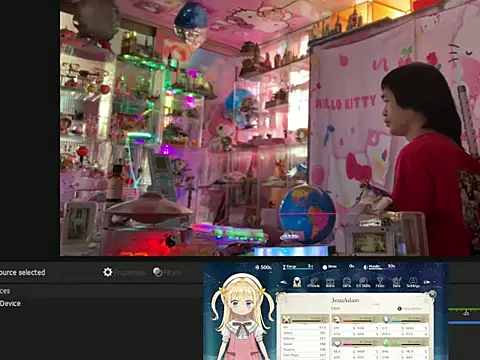Open the game Settings icon
Viewport: 480px width, 360px height.
pyautogui.click(x=413, y=282)
